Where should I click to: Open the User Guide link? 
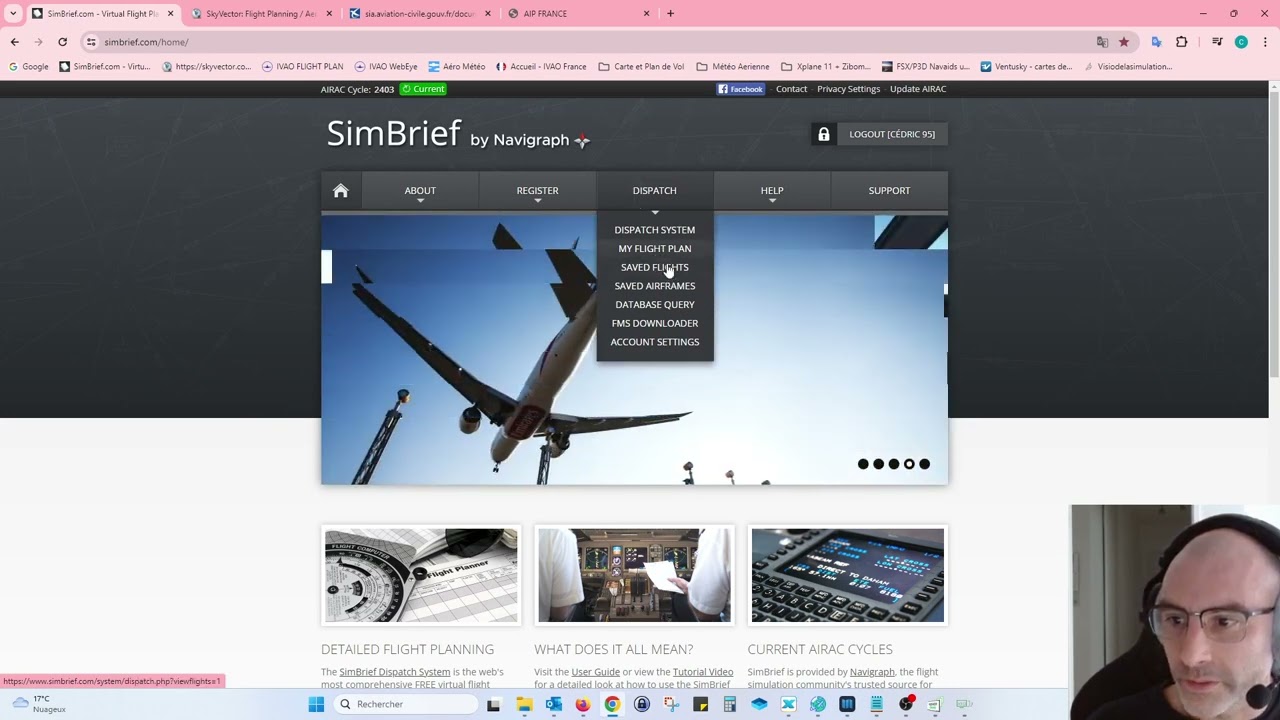pyautogui.click(x=596, y=672)
